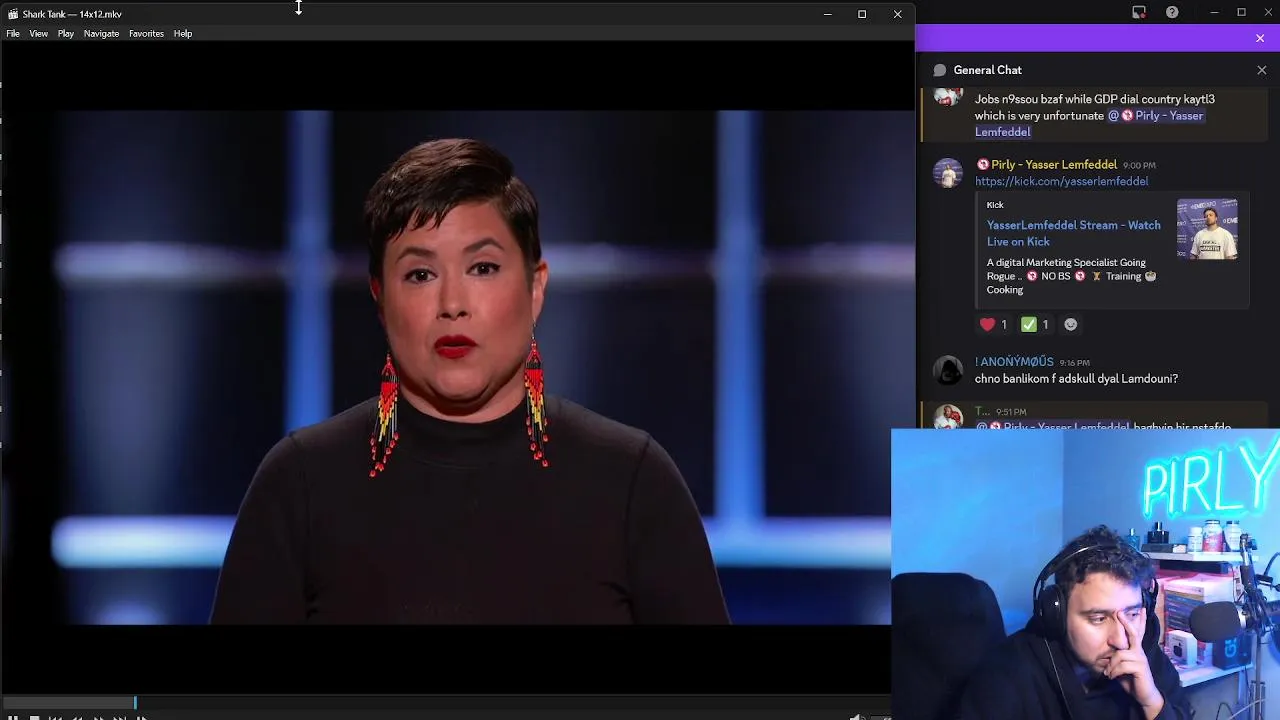The image size is (1280, 720).
Task: Add a new reaction with the smiley icon
Action: click(1071, 324)
